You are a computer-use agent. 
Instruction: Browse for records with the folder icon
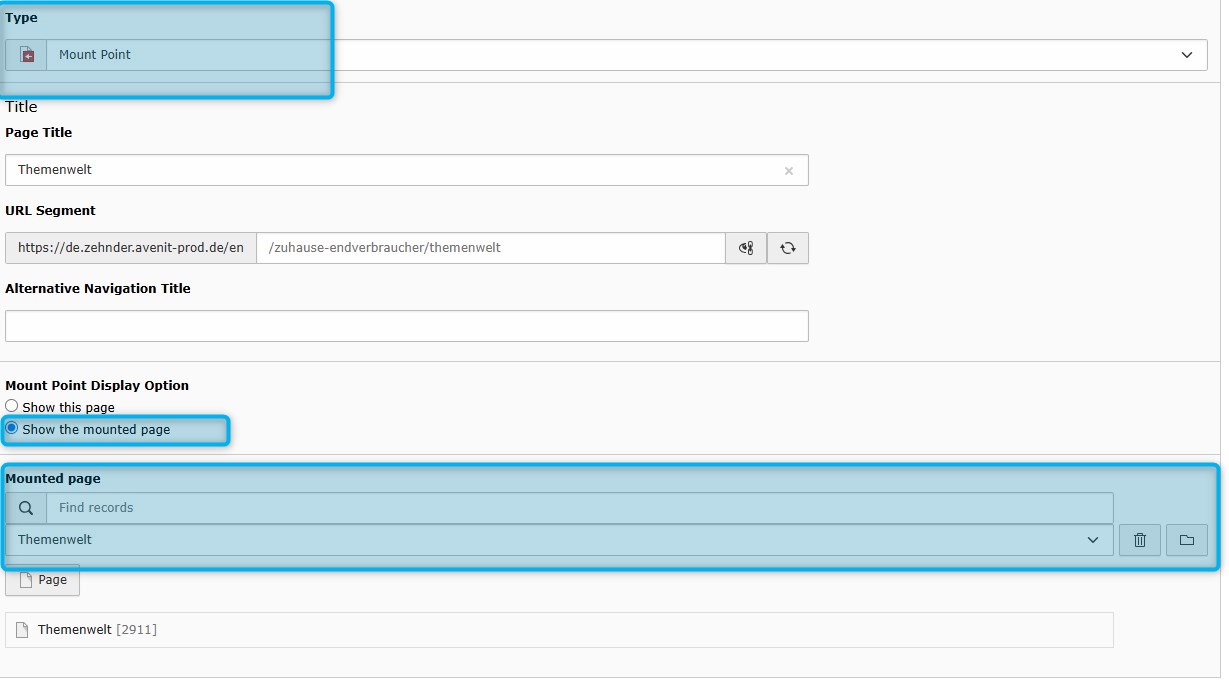(1187, 540)
